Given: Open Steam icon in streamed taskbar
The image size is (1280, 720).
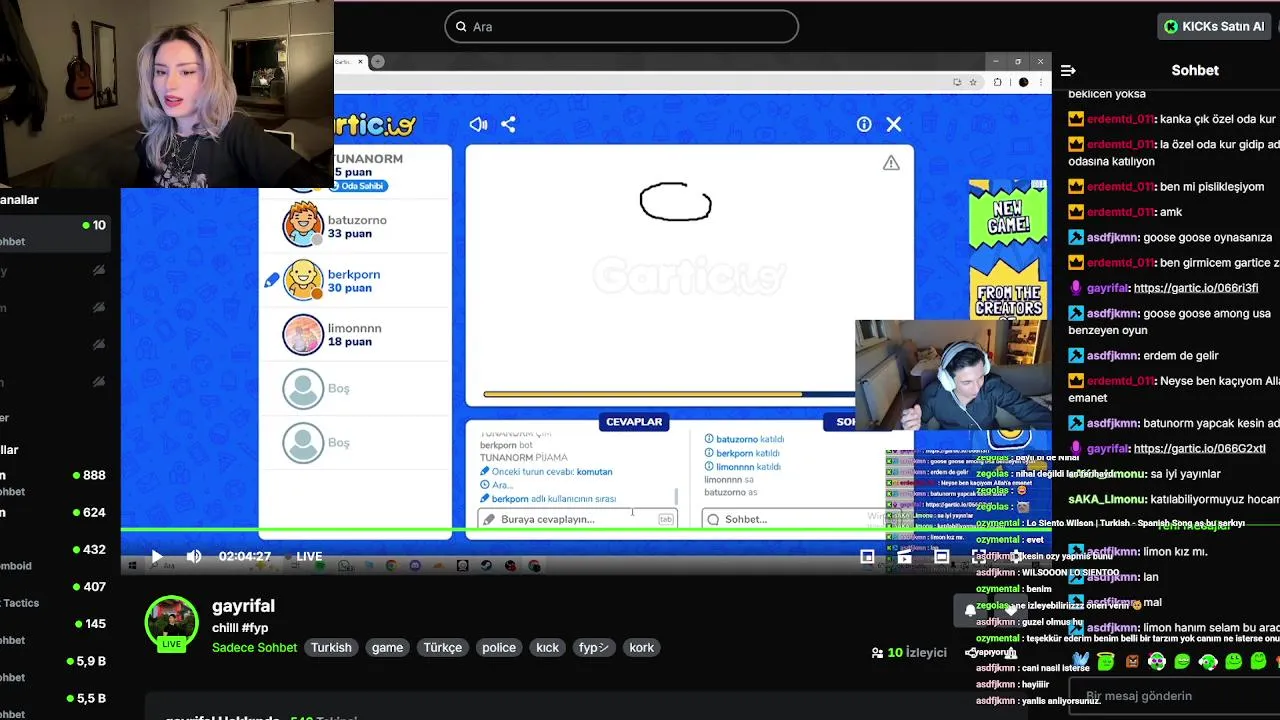Looking at the screenshot, I should (486, 566).
